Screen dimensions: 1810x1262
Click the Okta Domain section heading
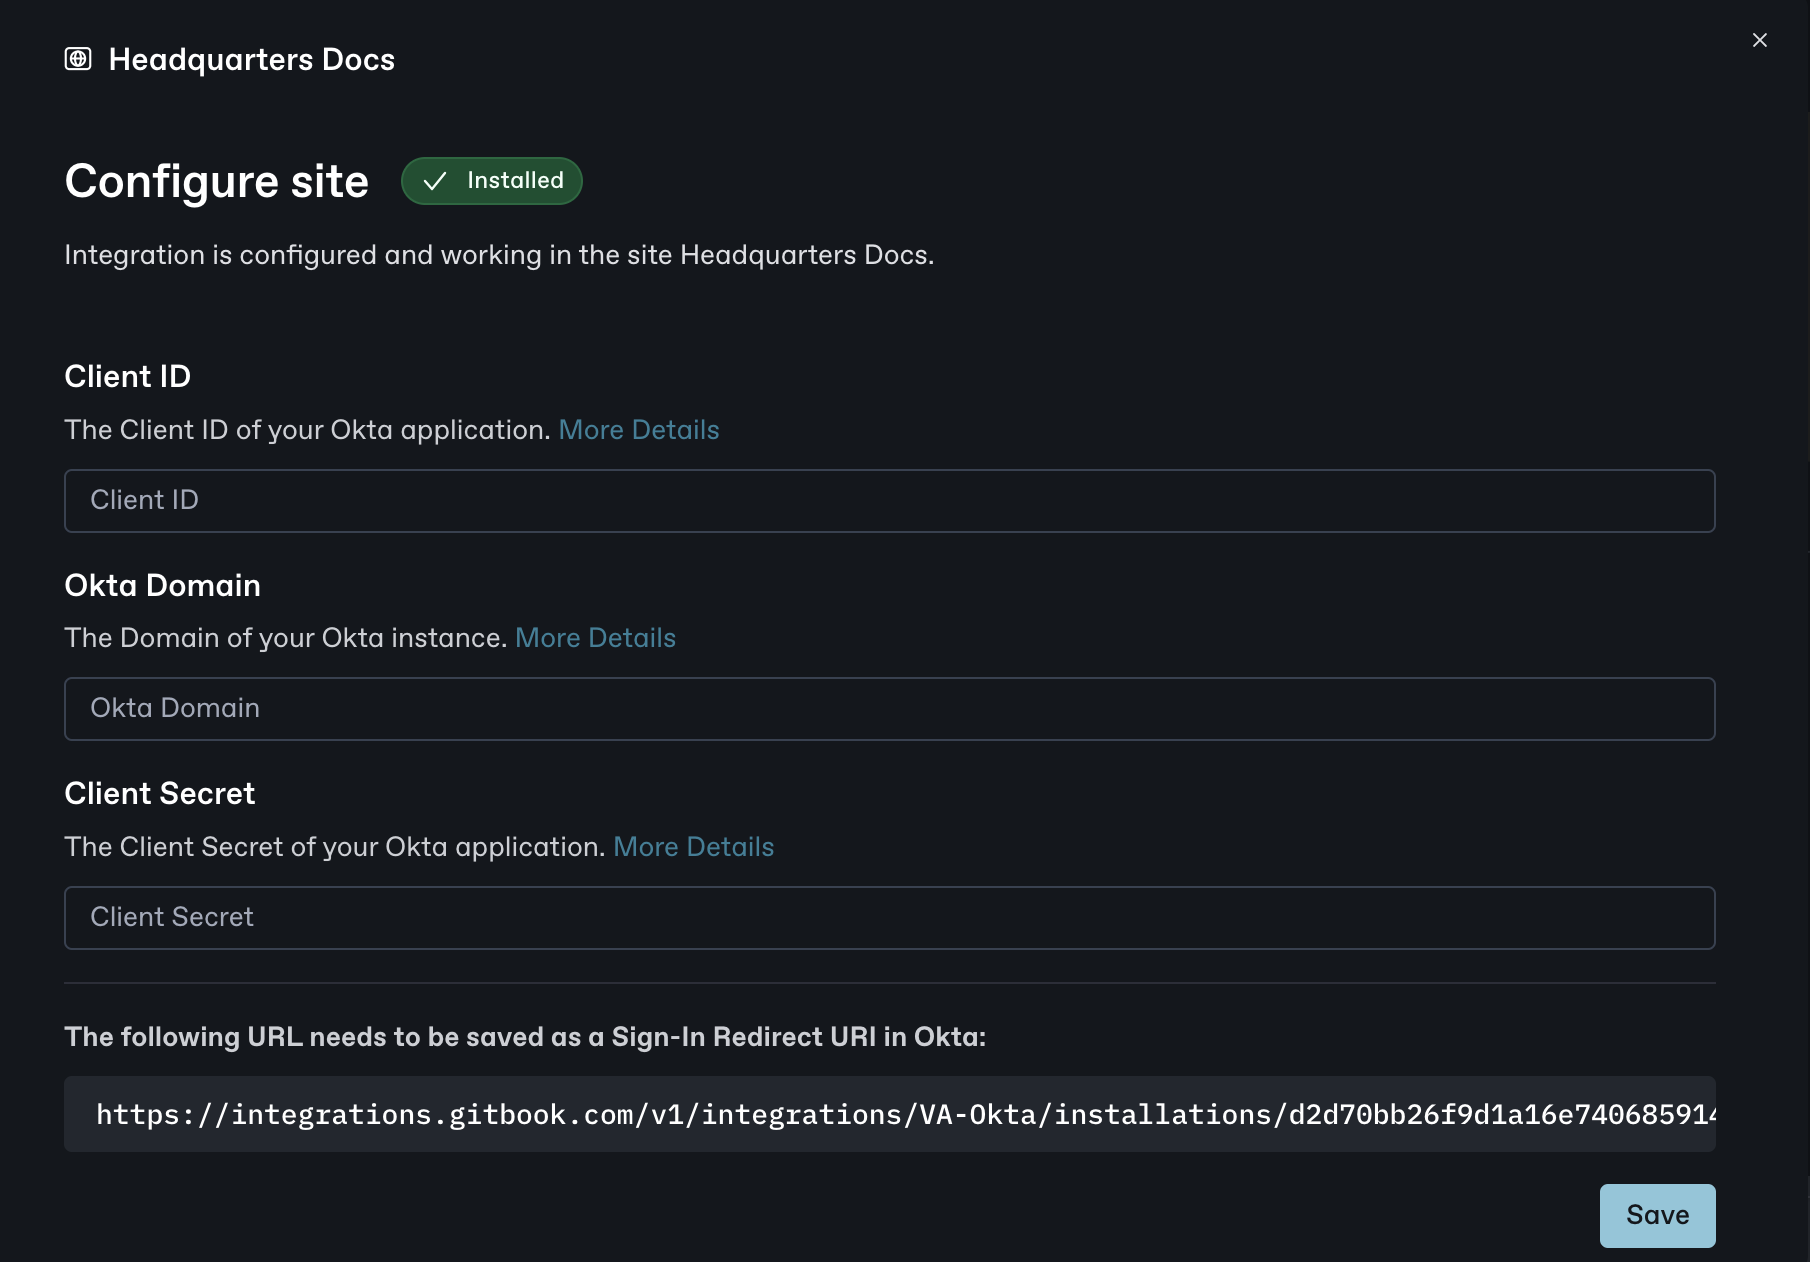pos(161,585)
